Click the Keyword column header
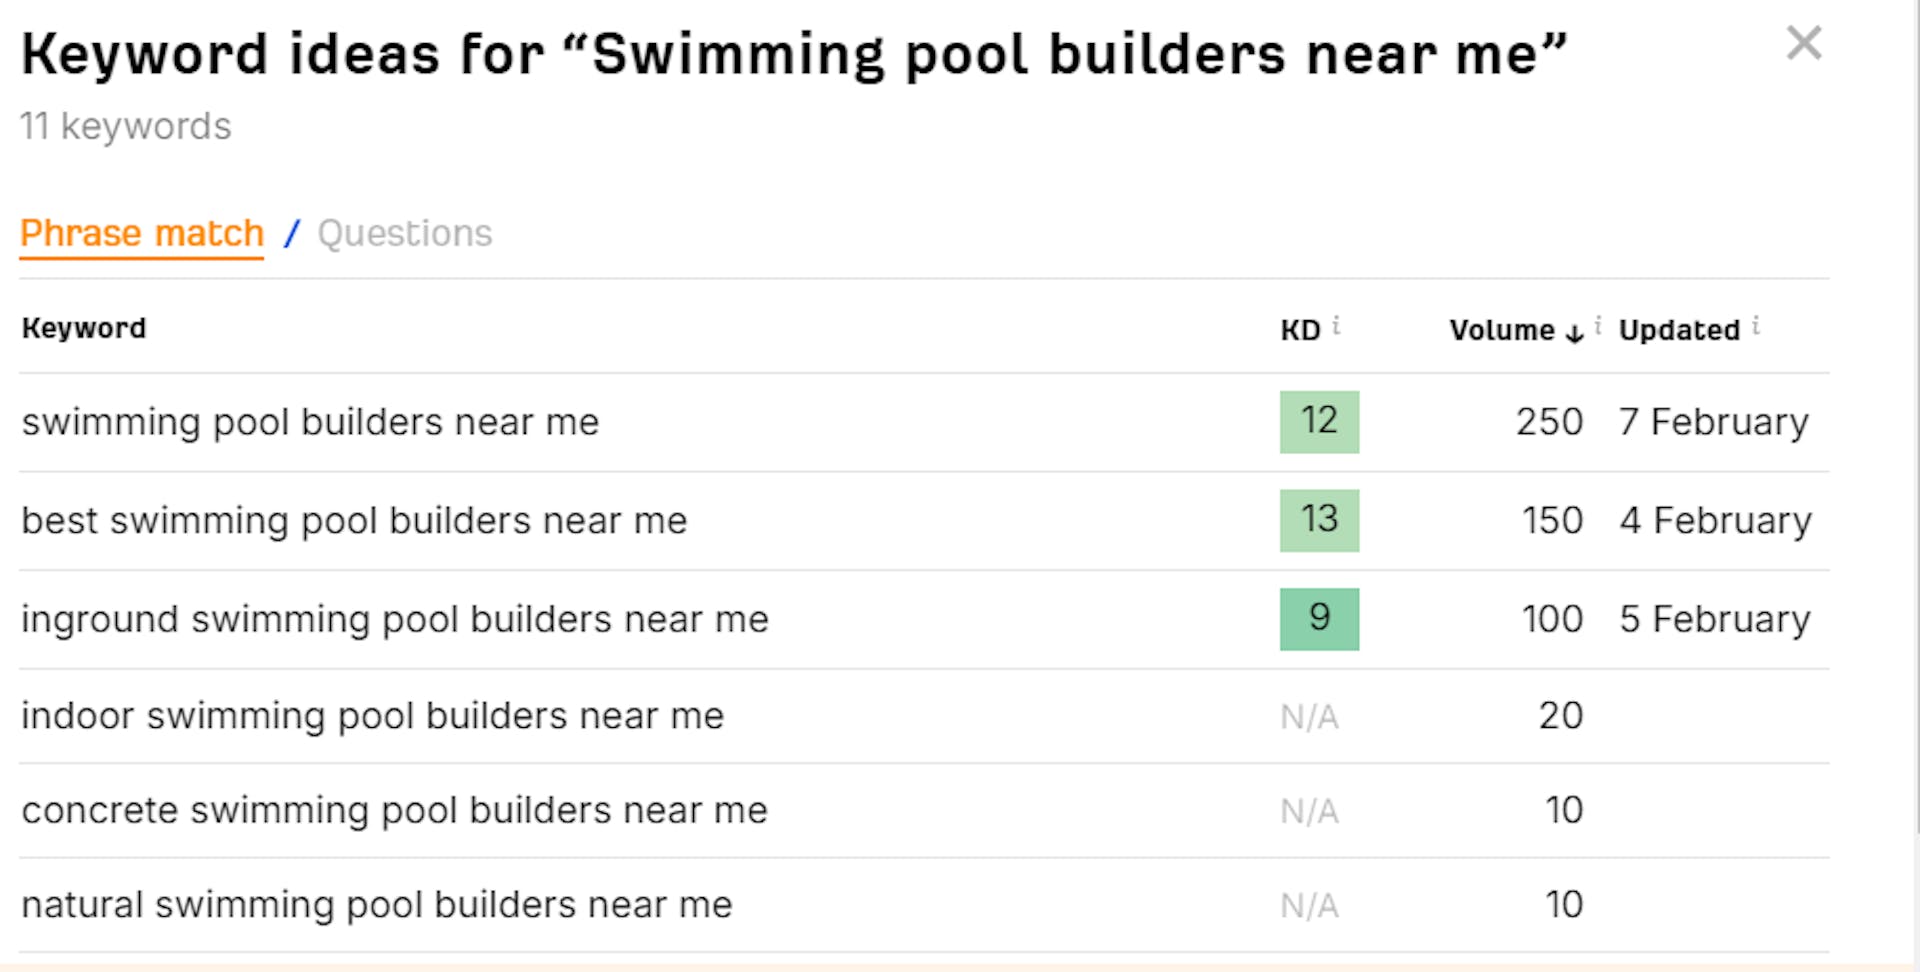This screenshot has width=1920, height=972. pyautogui.click(x=84, y=328)
